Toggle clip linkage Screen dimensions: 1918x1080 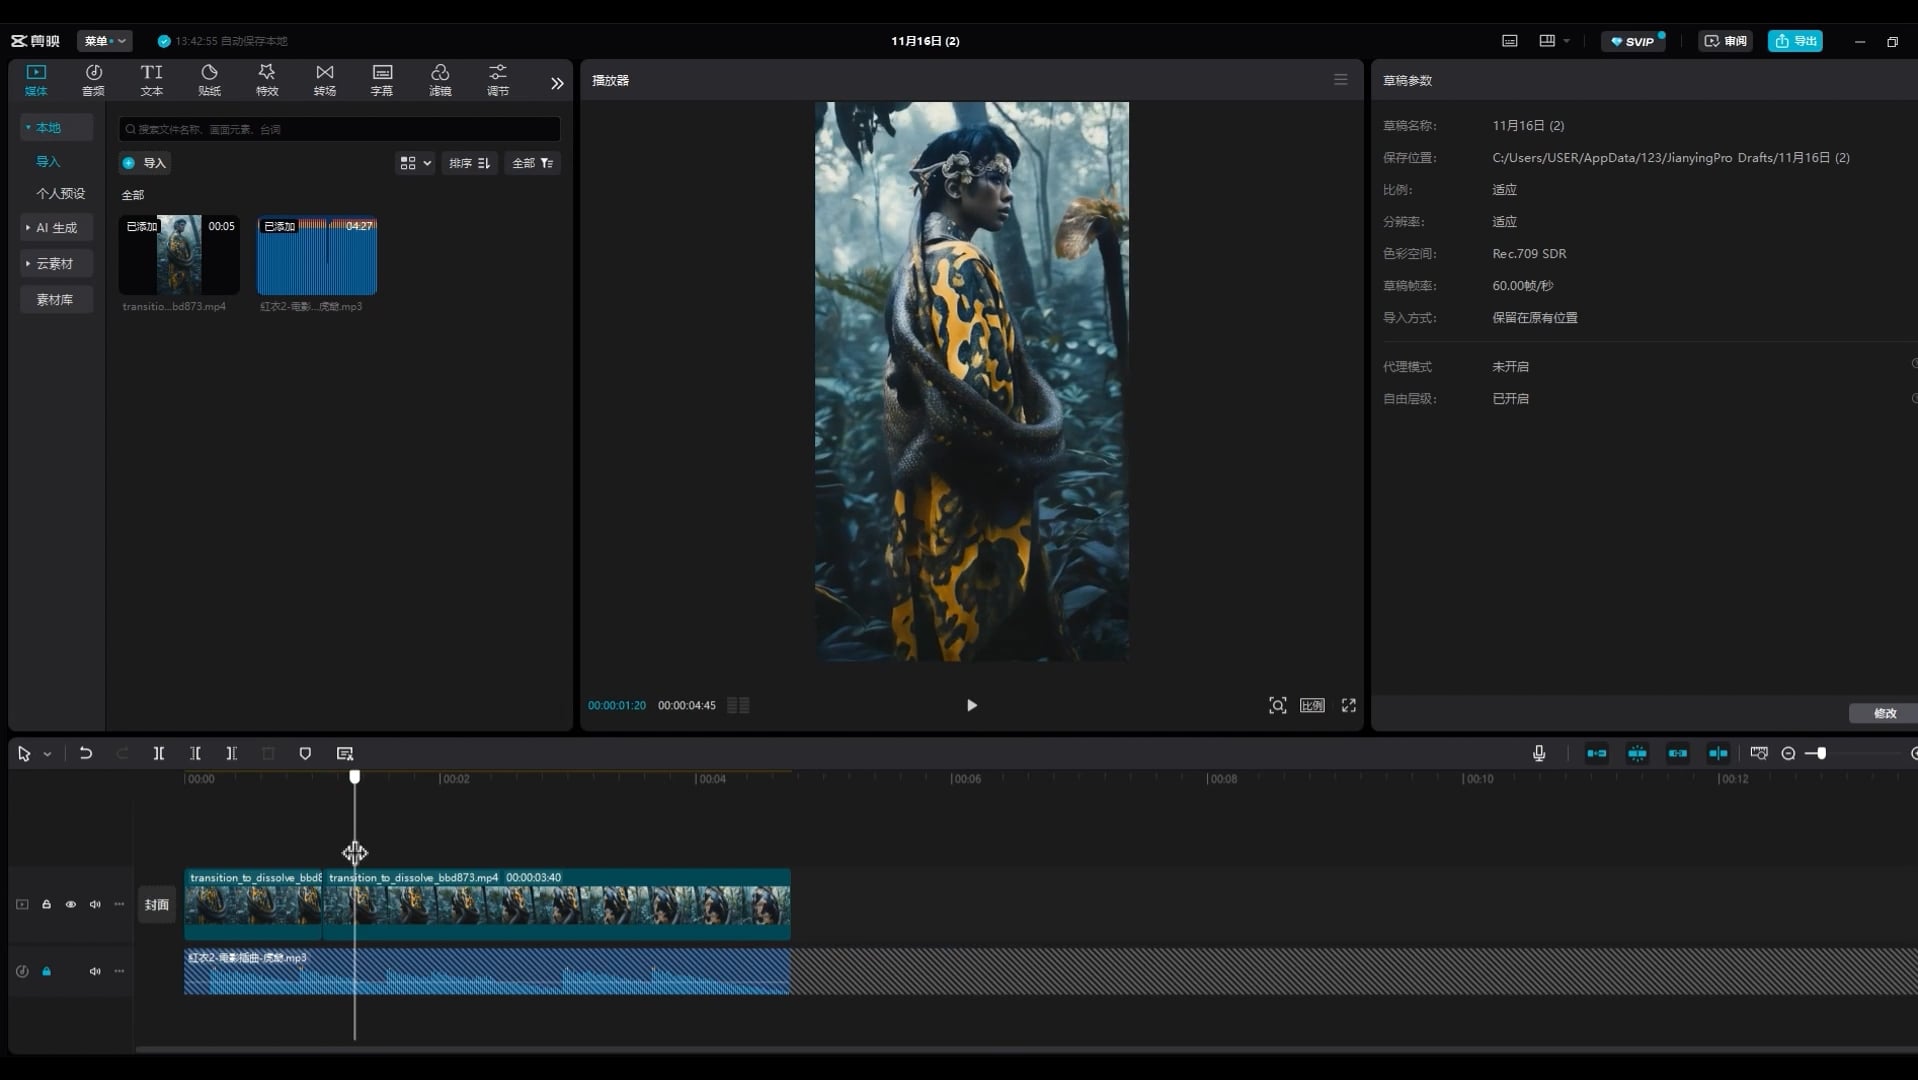click(x=1677, y=754)
